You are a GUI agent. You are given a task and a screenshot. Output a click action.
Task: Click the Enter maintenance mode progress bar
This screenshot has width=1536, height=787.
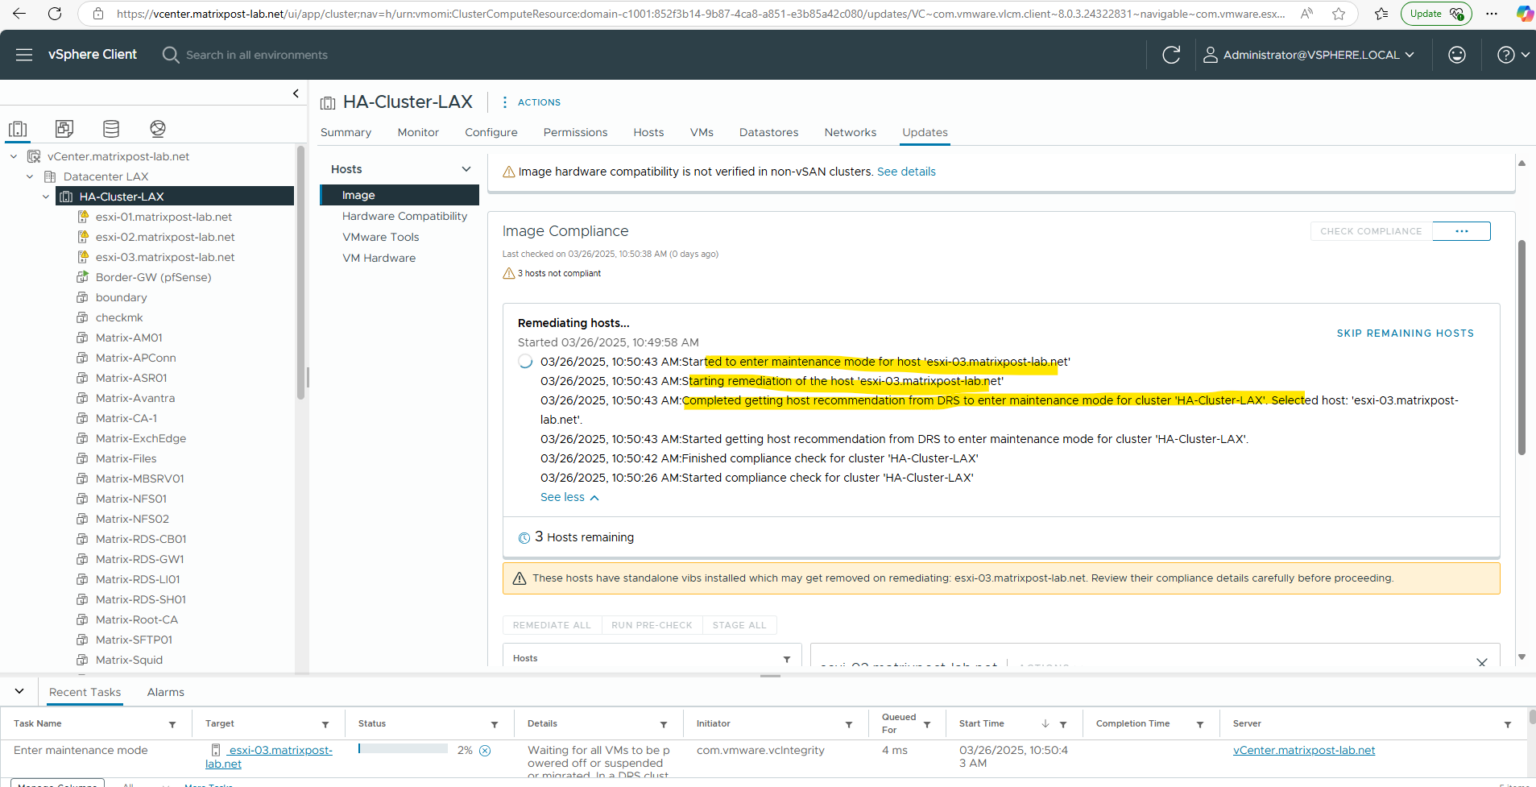[402, 747]
